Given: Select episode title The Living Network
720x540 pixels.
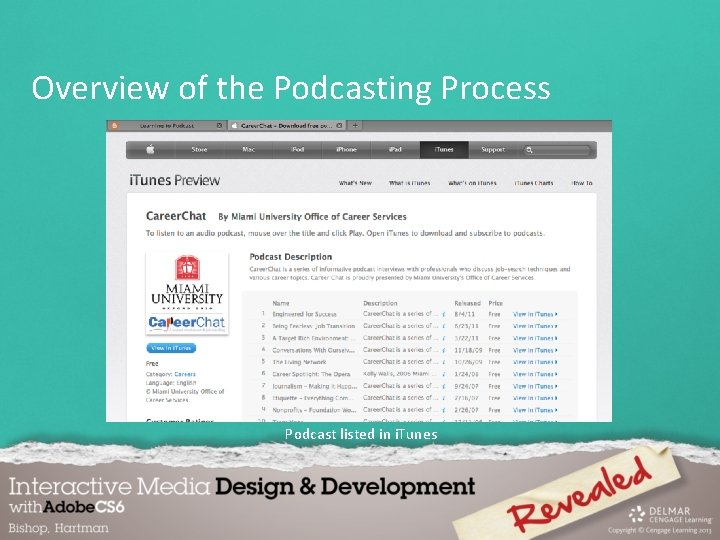Looking at the screenshot, I should [299, 362].
